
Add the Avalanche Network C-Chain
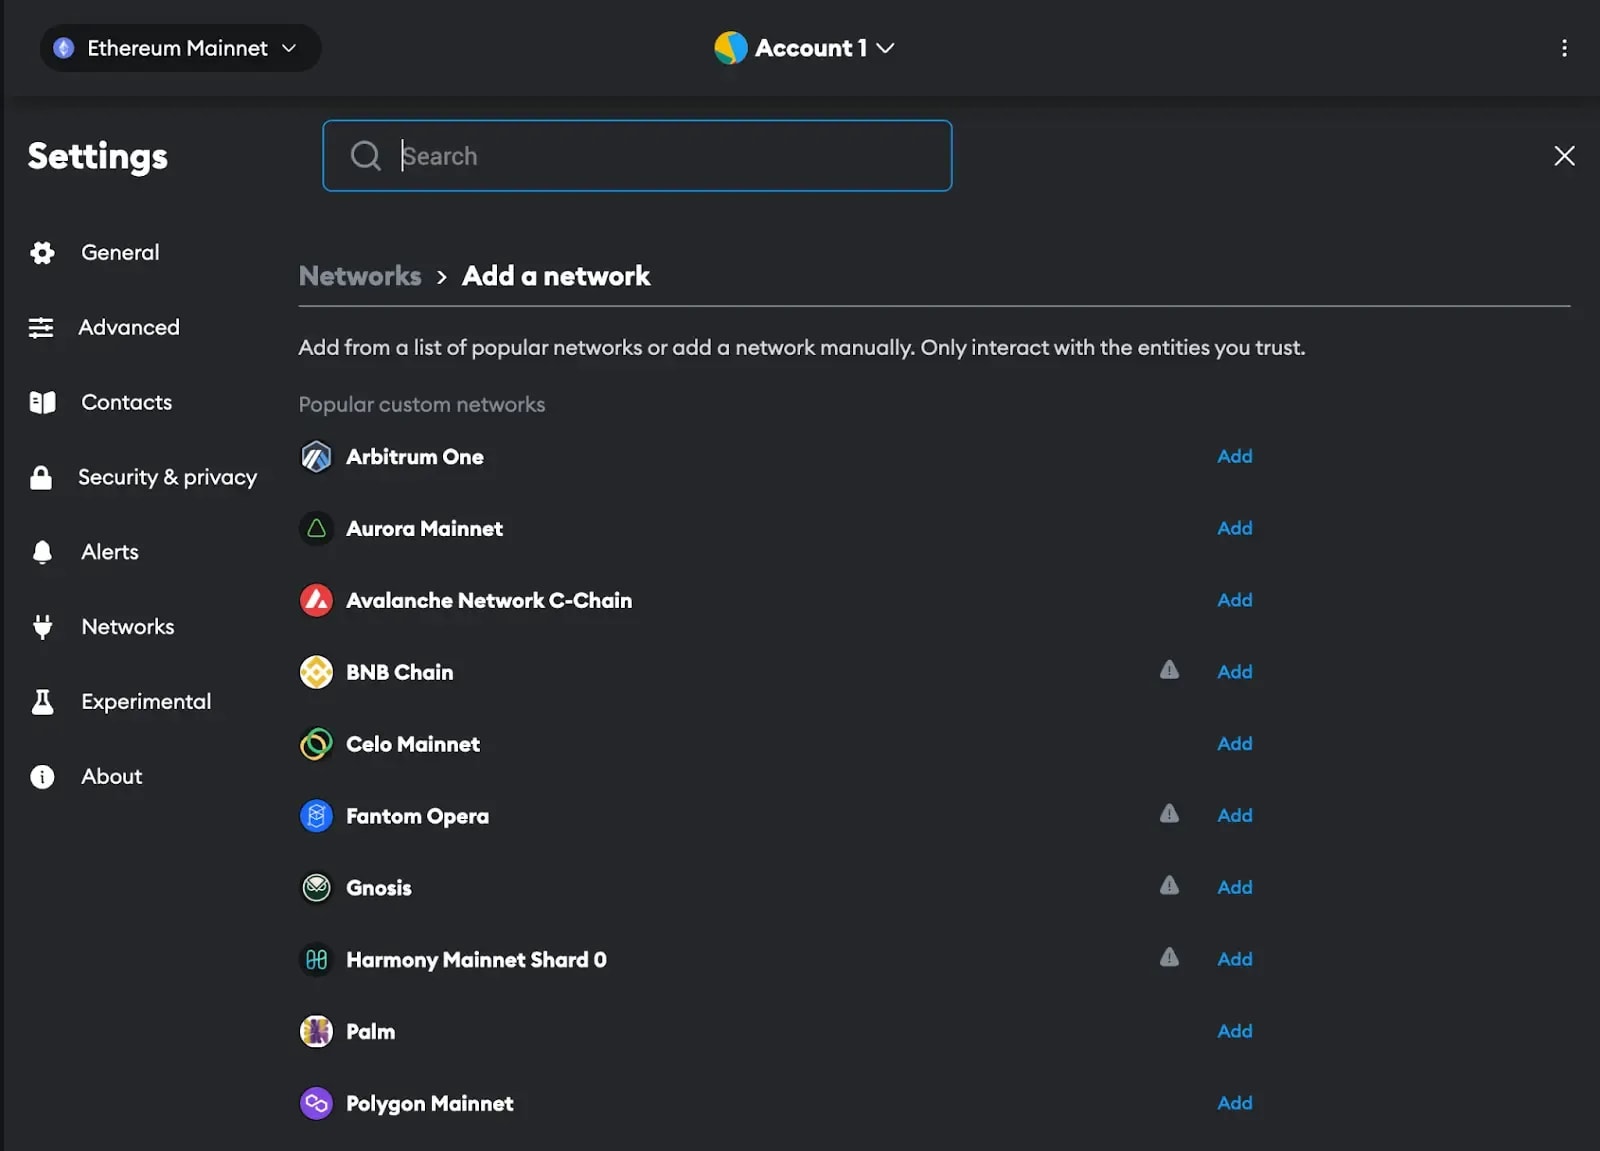tap(1235, 601)
